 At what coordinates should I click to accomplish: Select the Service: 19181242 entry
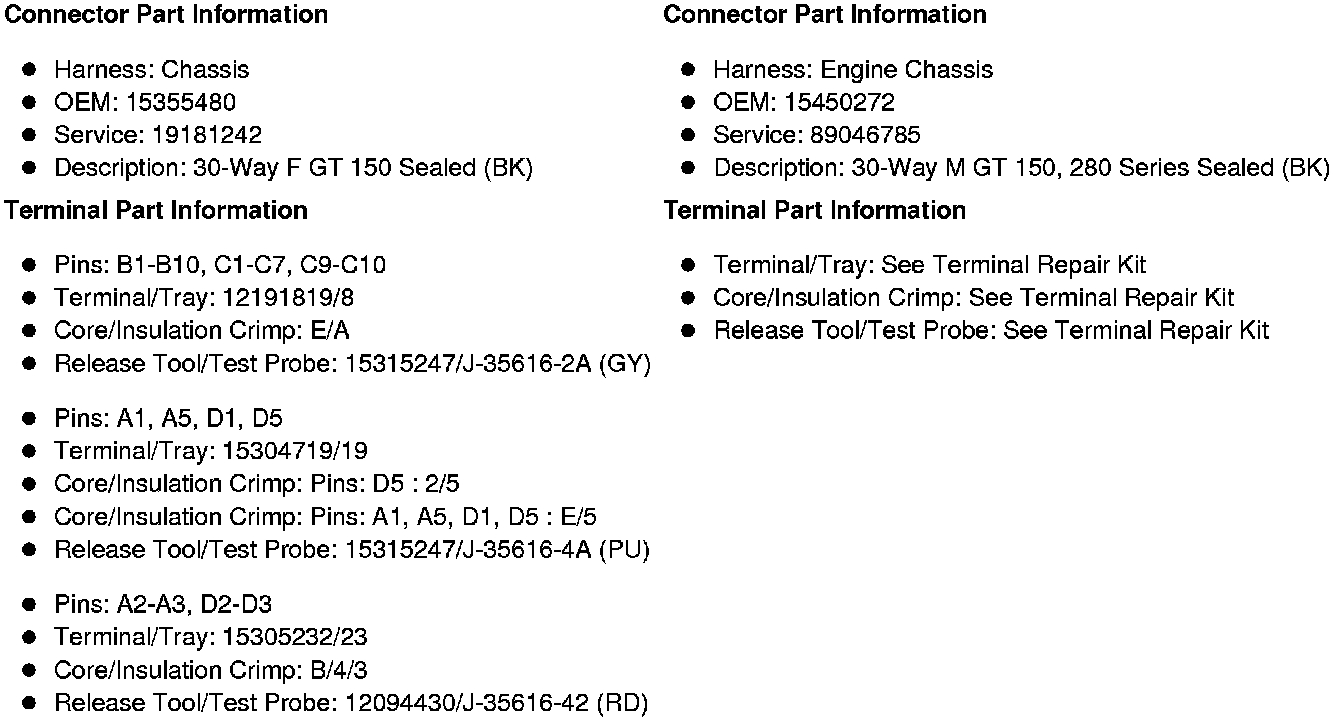[x=158, y=135]
